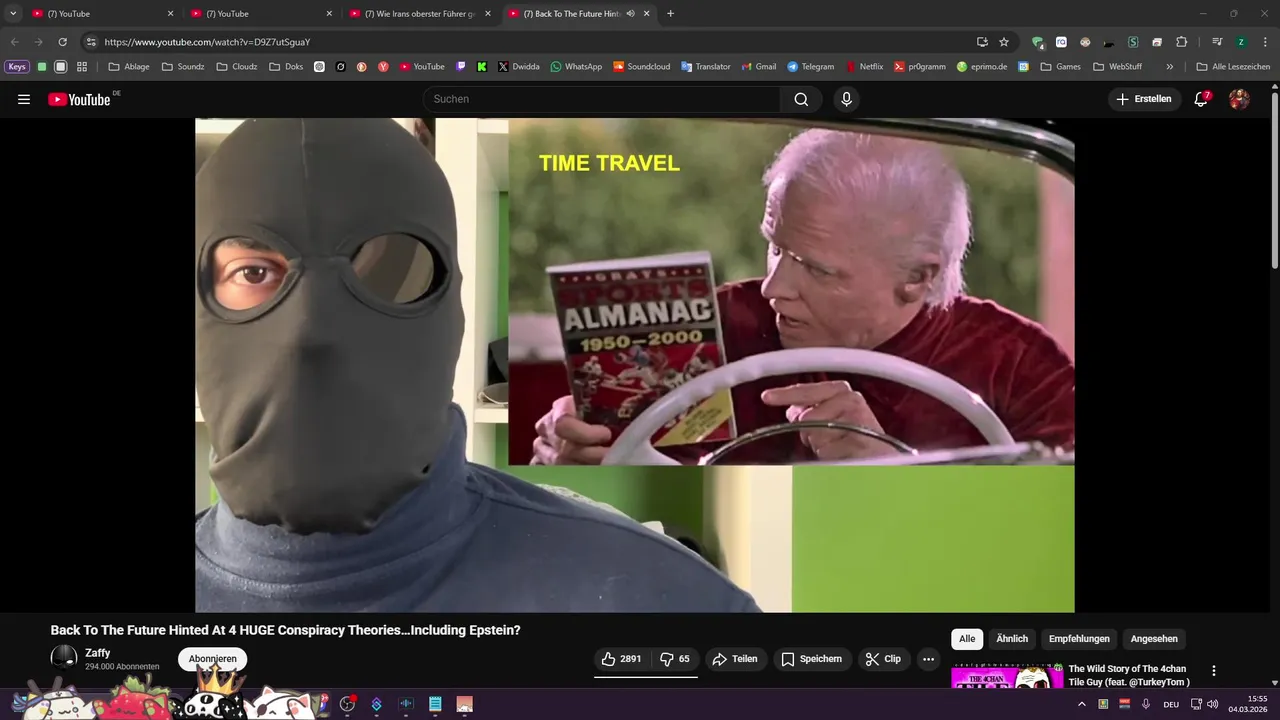This screenshot has height=720, width=1280.
Task: Reload the page in the browser
Action: (x=62, y=42)
